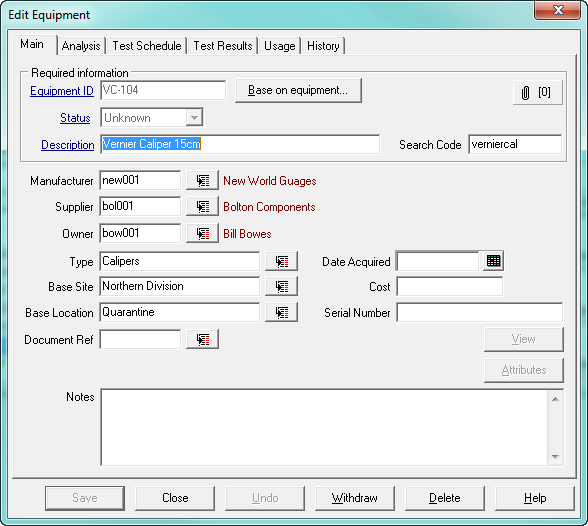This screenshot has width=588, height=526.
Task: Open the Base Site lookup list icon
Action: (282, 286)
